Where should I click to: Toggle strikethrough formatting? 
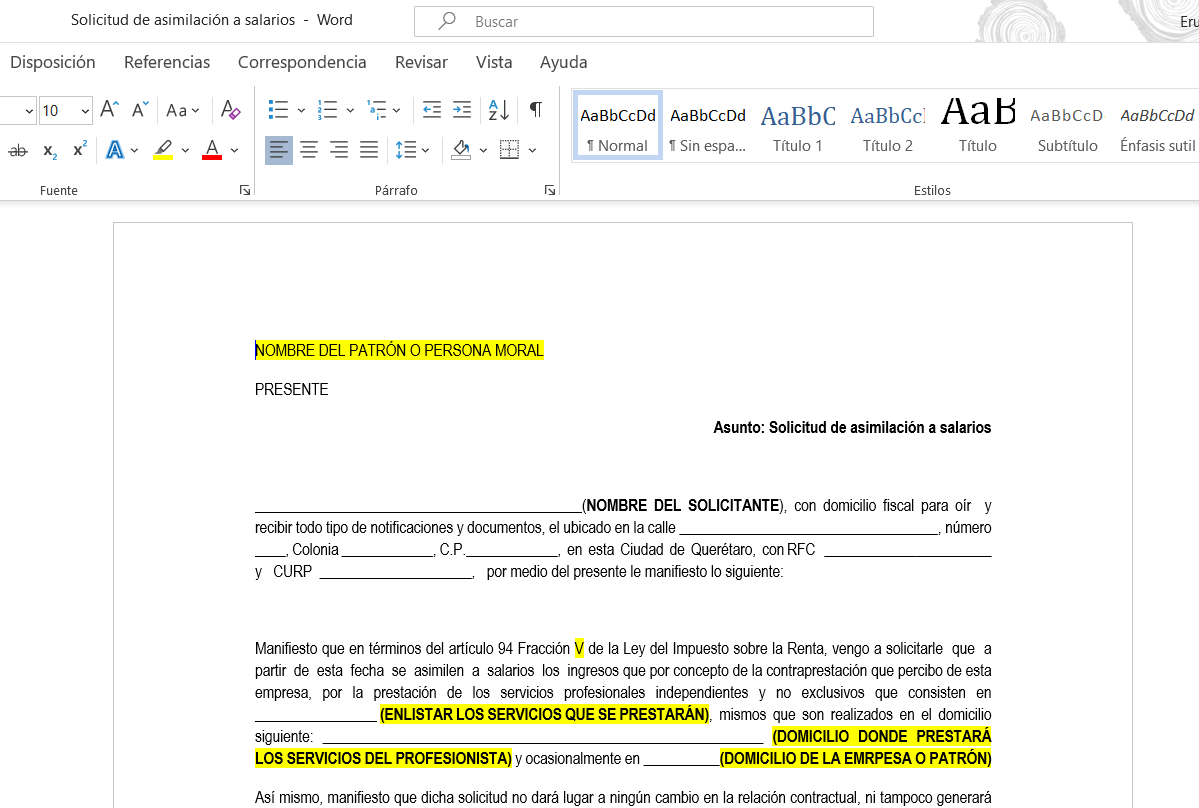(x=18, y=151)
